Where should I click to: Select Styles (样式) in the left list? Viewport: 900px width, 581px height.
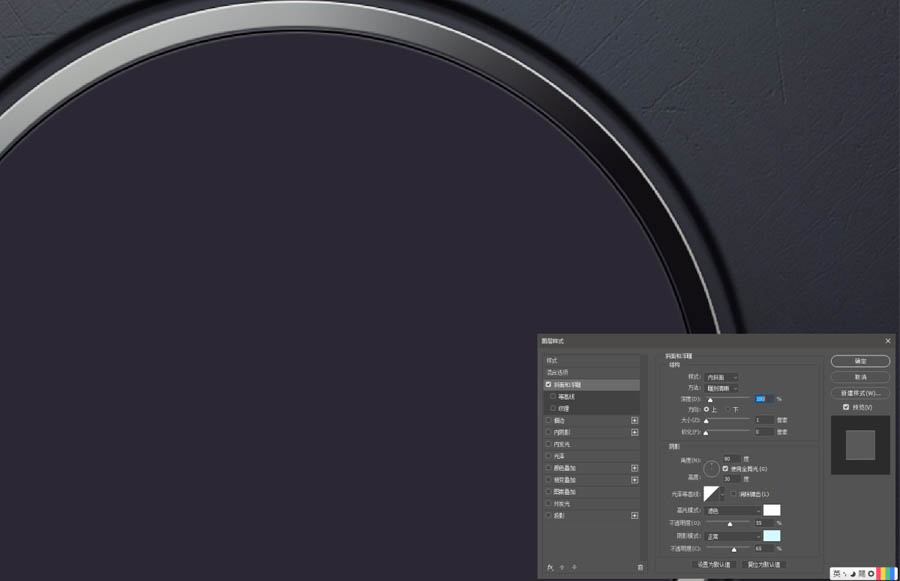[591, 361]
